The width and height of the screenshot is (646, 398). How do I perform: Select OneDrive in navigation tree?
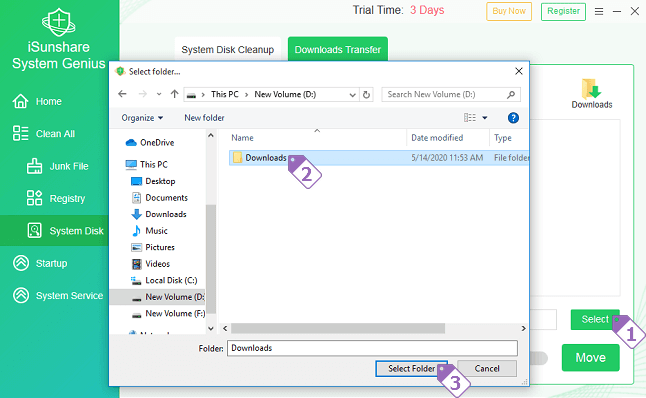point(157,143)
